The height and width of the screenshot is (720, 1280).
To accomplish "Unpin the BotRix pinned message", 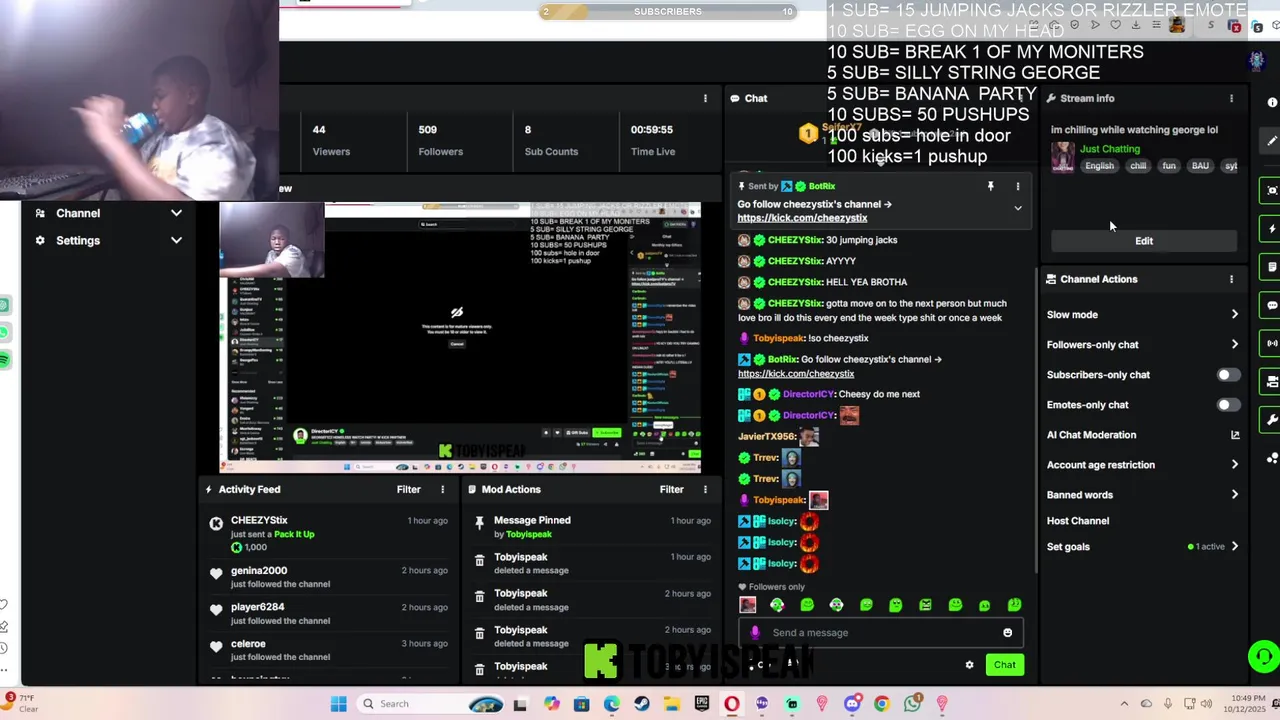I will [990, 186].
